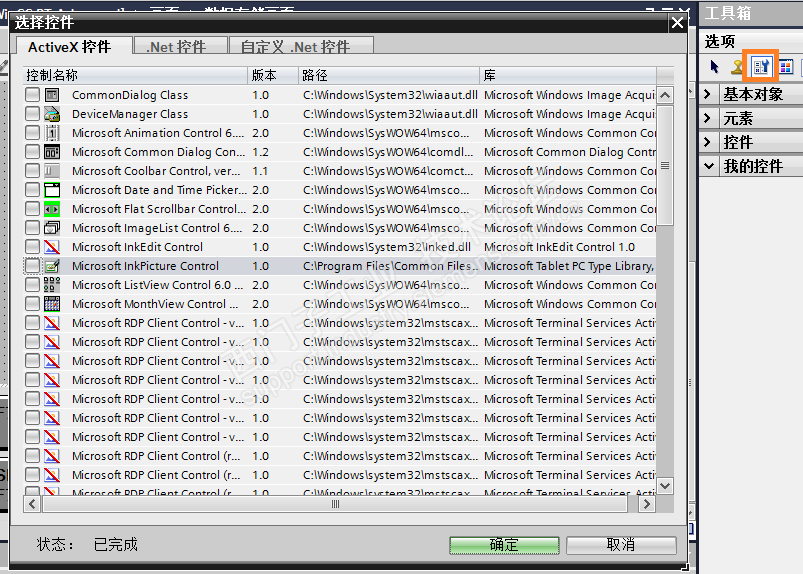The height and width of the screenshot is (574, 803).
Task: Click the InkPicture Control icon
Action: point(52,266)
